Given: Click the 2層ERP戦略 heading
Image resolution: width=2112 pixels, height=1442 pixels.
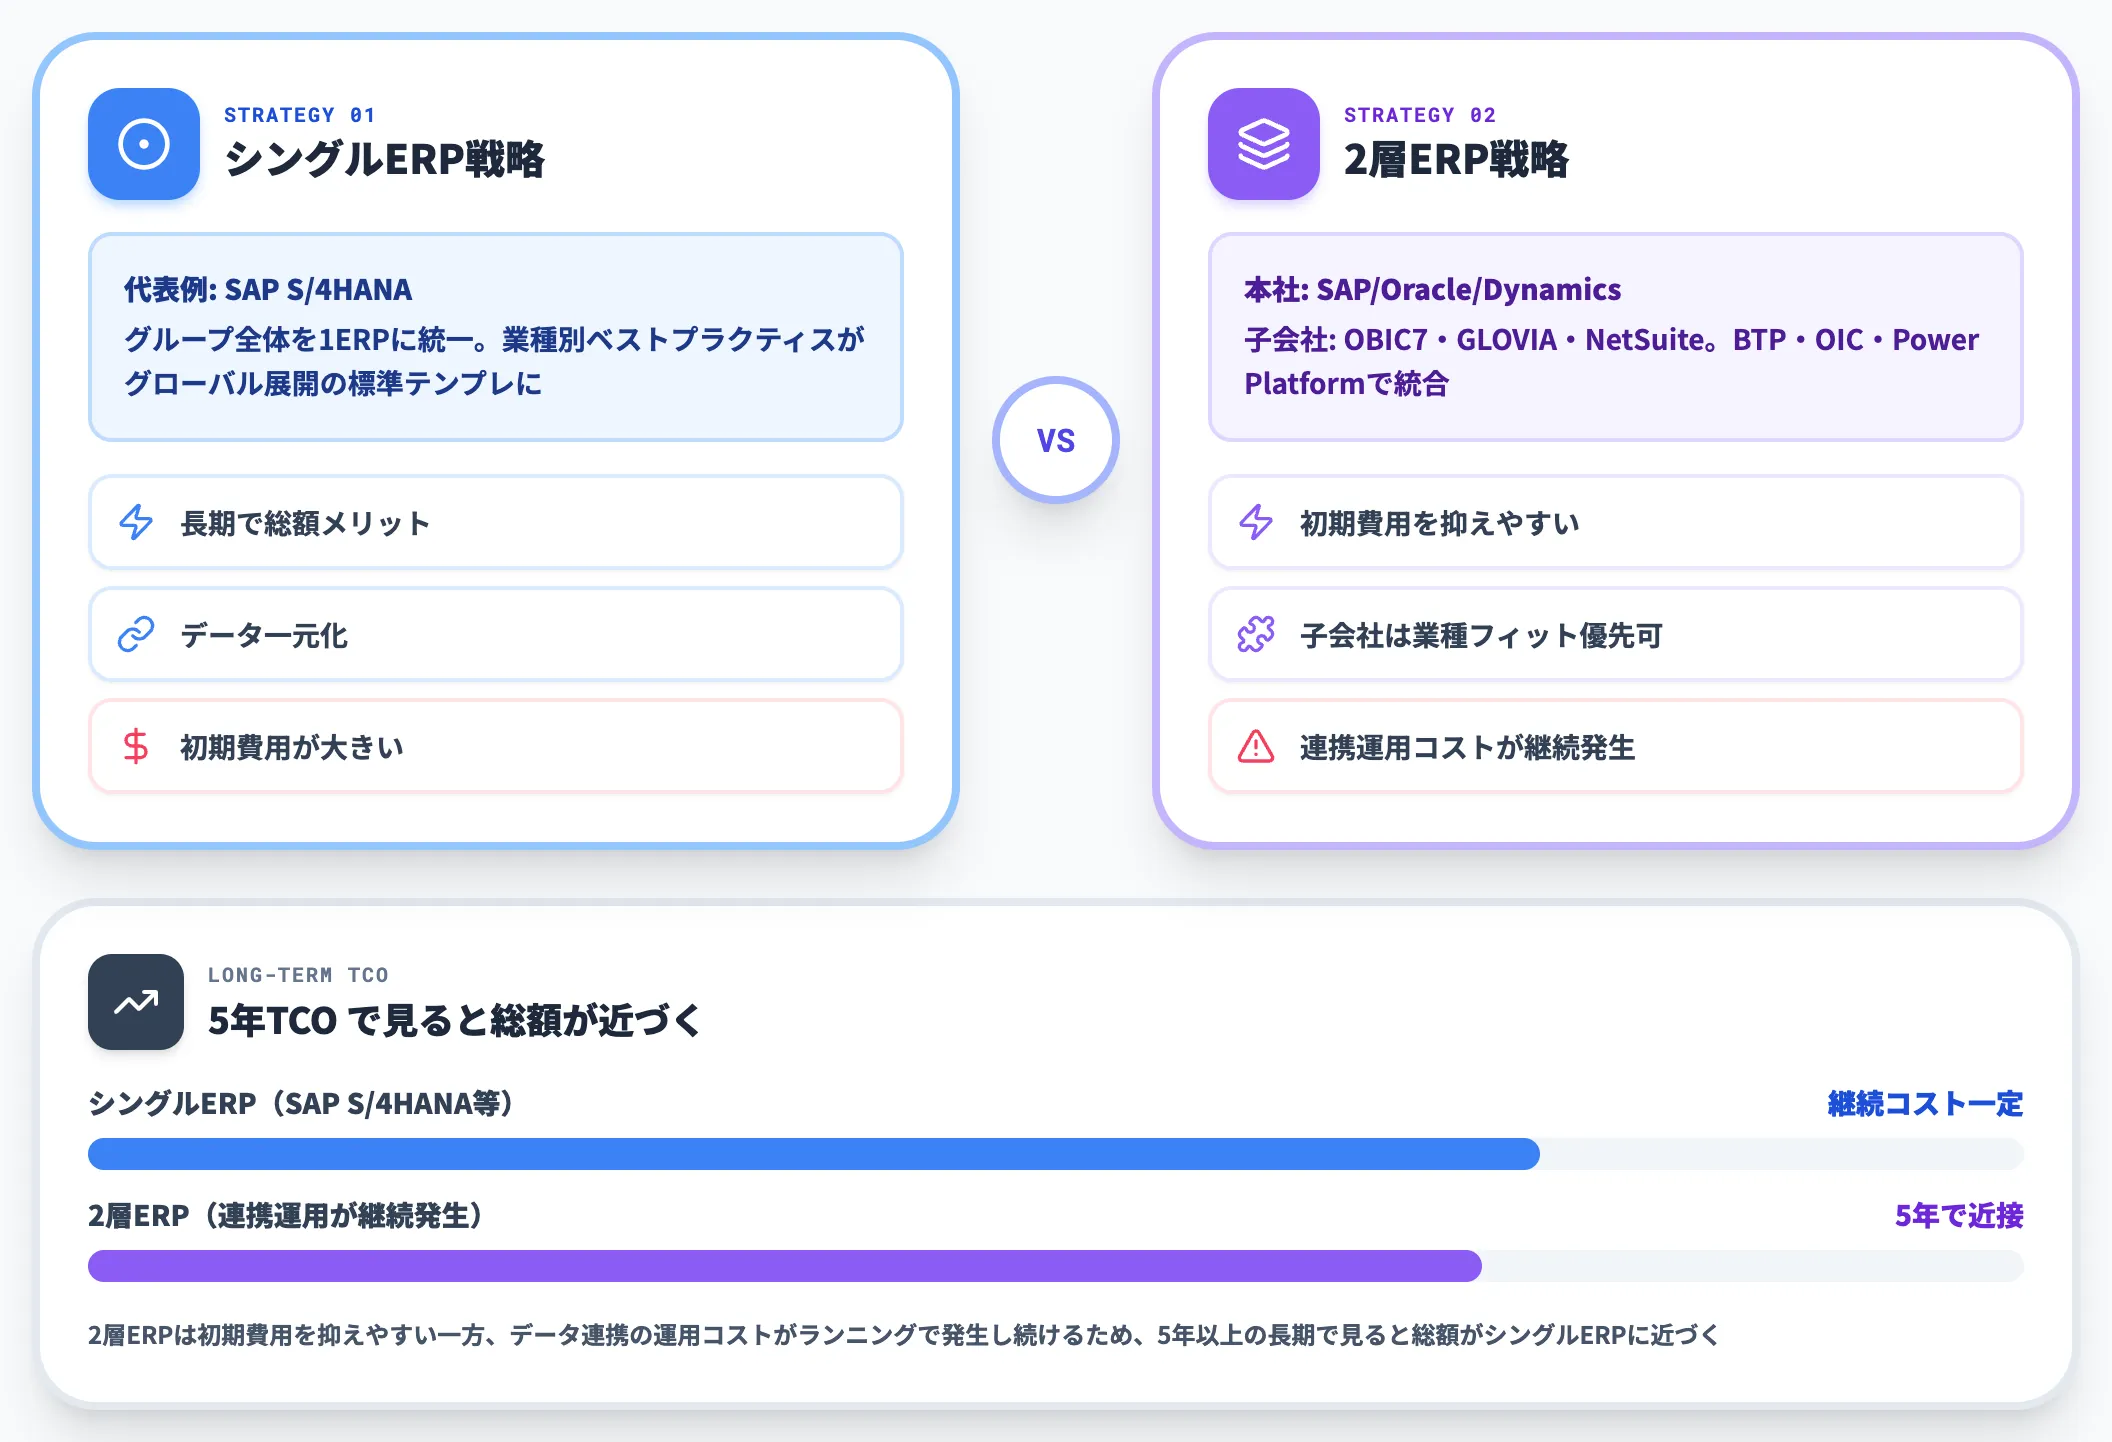Looking at the screenshot, I should pos(1456,159).
